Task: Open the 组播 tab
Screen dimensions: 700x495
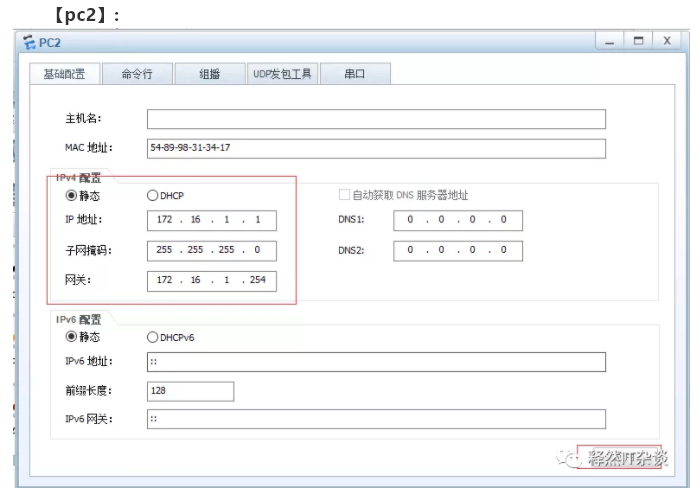Action: (x=210, y=74)
